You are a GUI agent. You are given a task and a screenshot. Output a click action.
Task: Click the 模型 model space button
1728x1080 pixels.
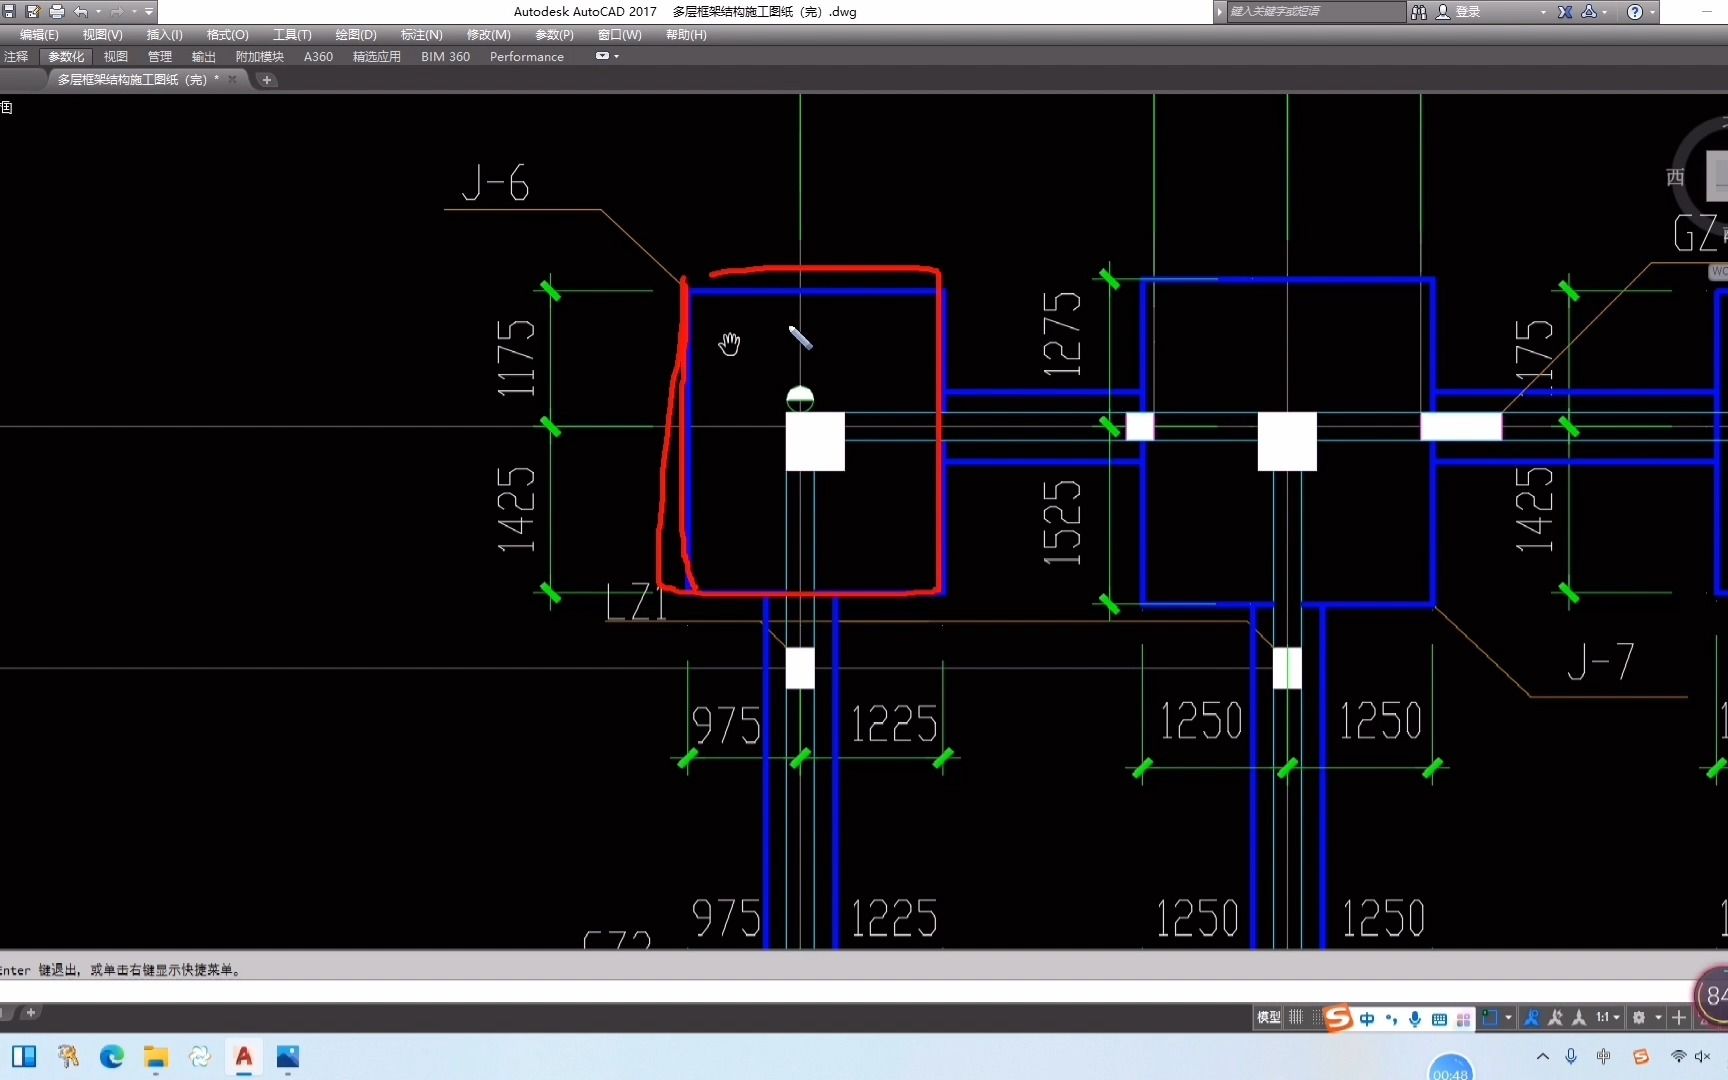point(1269,1018)
